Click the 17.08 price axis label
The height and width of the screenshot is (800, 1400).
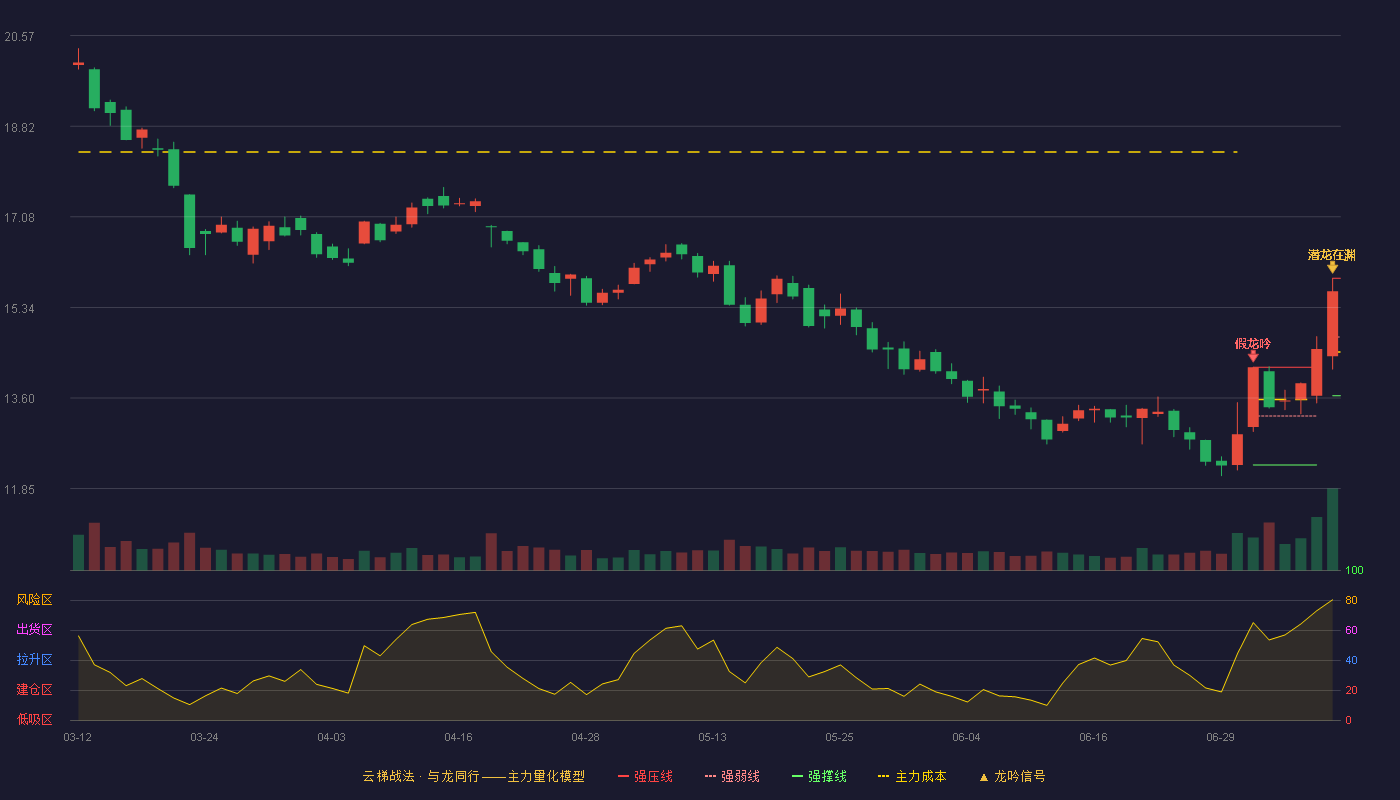point(19,218)
